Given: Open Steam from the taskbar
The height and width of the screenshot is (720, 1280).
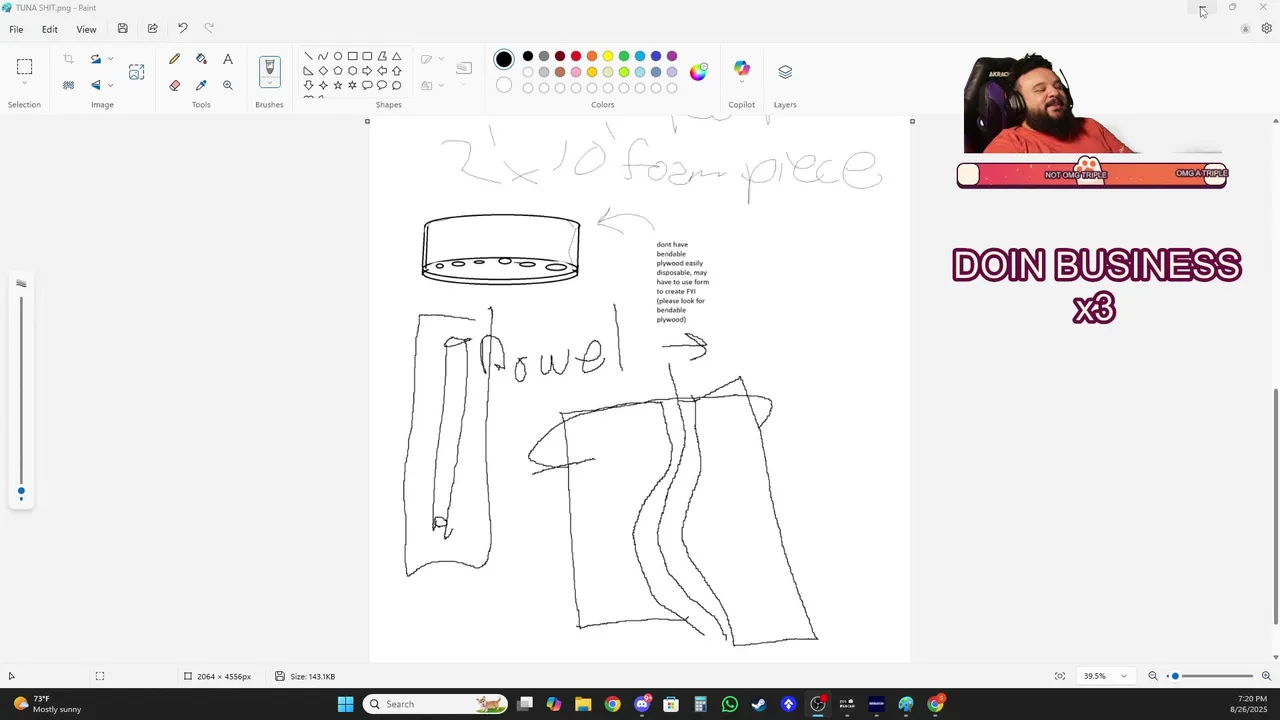Looking at the screenshot, I should 759,704.
